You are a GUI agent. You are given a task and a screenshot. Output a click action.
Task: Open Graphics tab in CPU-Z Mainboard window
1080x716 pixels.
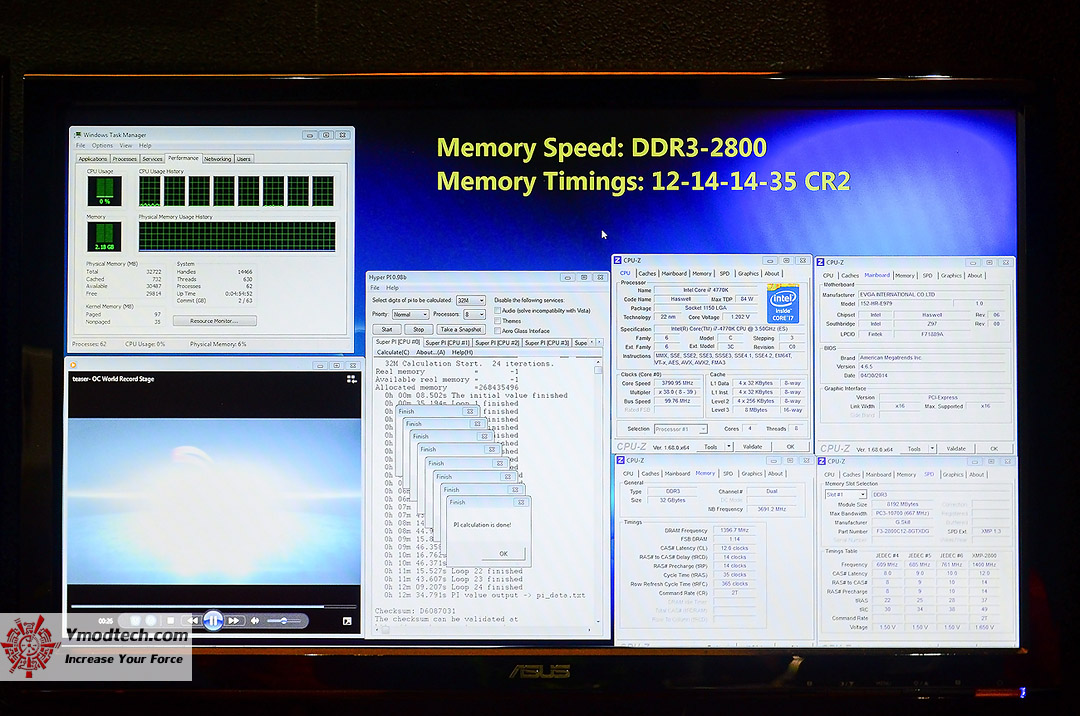tap(951, 276)
